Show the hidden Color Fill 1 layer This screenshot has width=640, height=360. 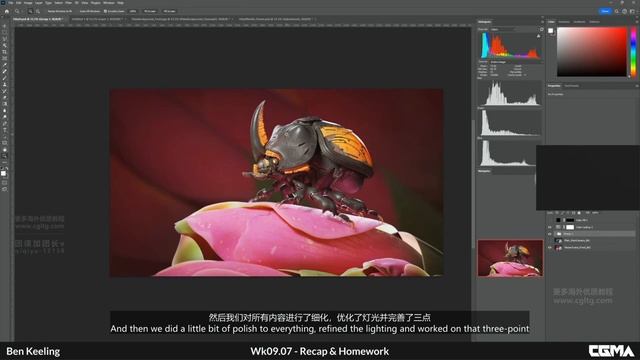(x=550, y=220)
